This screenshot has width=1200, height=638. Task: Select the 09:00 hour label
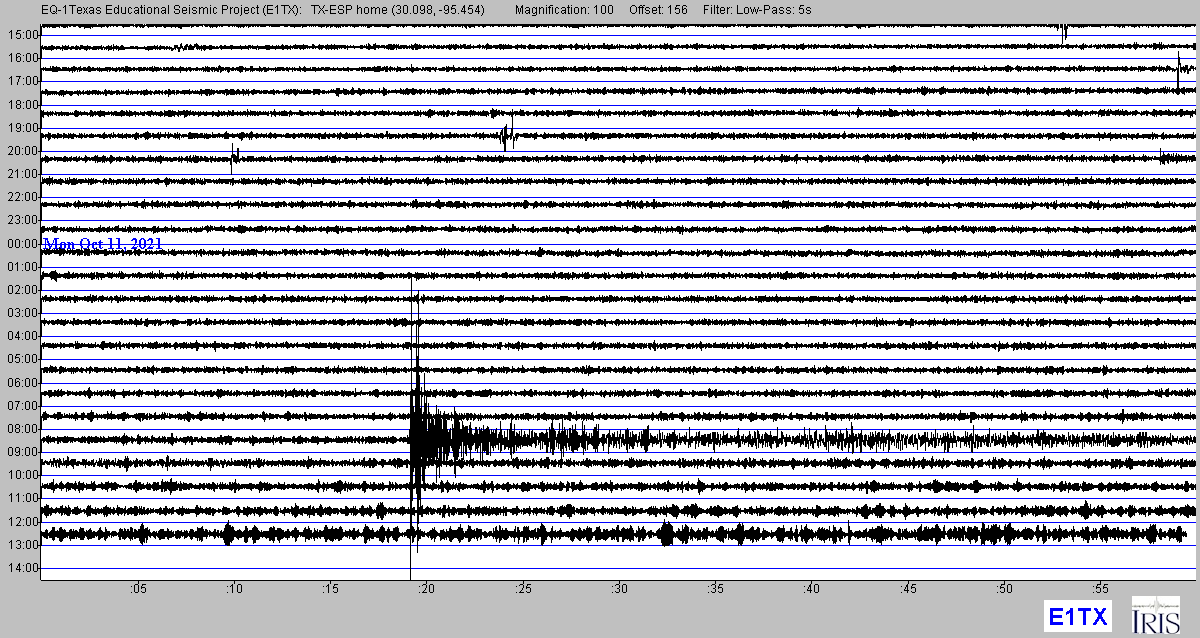click(22, 452)
